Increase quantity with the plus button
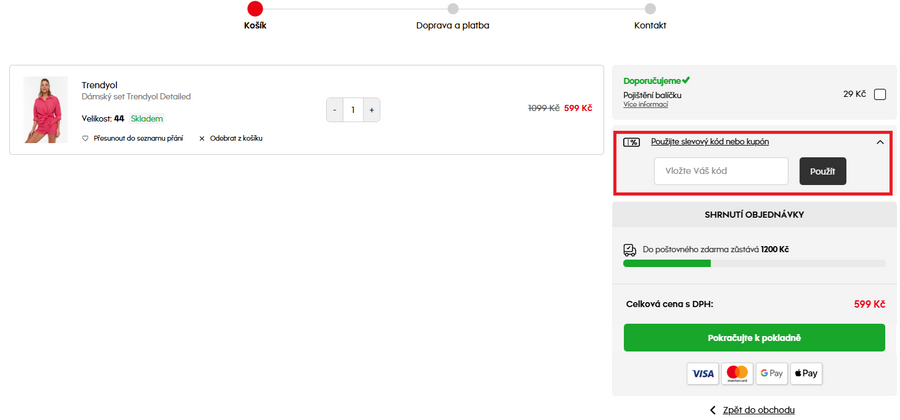 click(x=371, y=109)
